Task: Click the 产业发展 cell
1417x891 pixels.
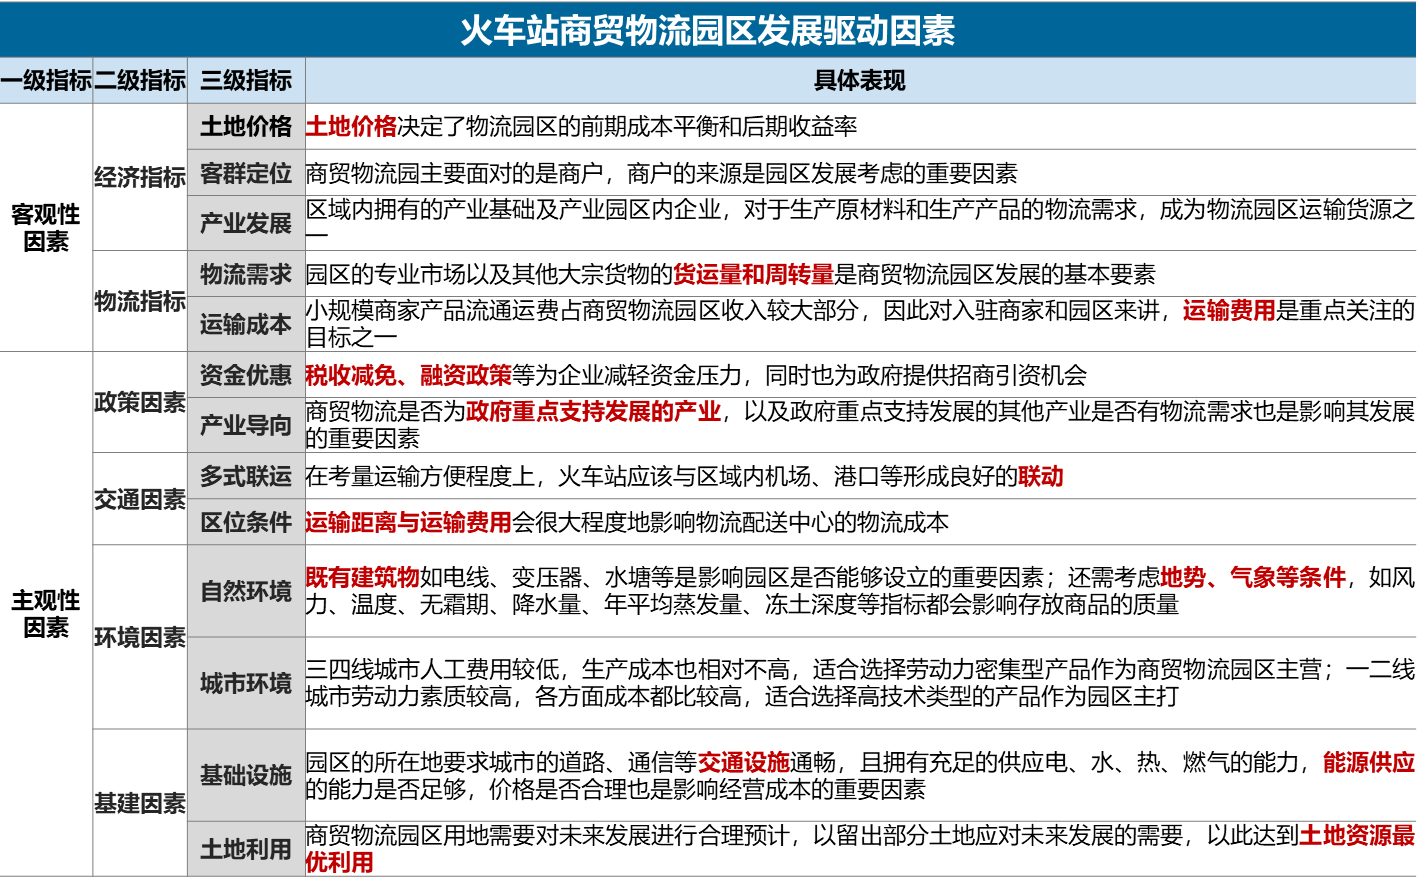Action: click(246, 223)
